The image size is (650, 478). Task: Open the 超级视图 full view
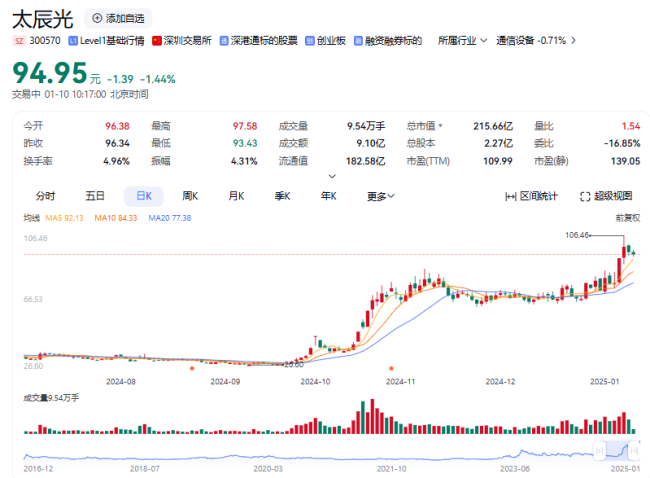pos(606,196)
